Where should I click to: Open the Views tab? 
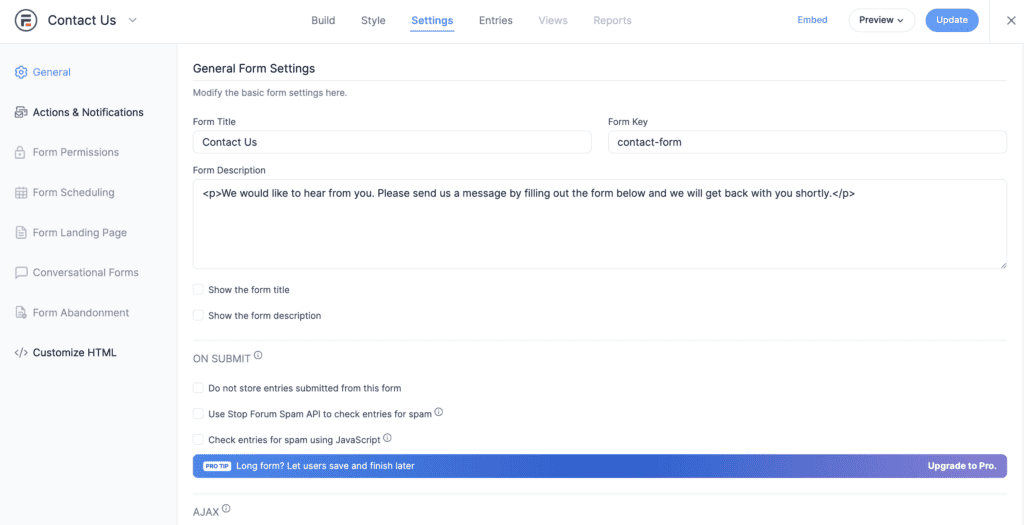coord(553,20)
